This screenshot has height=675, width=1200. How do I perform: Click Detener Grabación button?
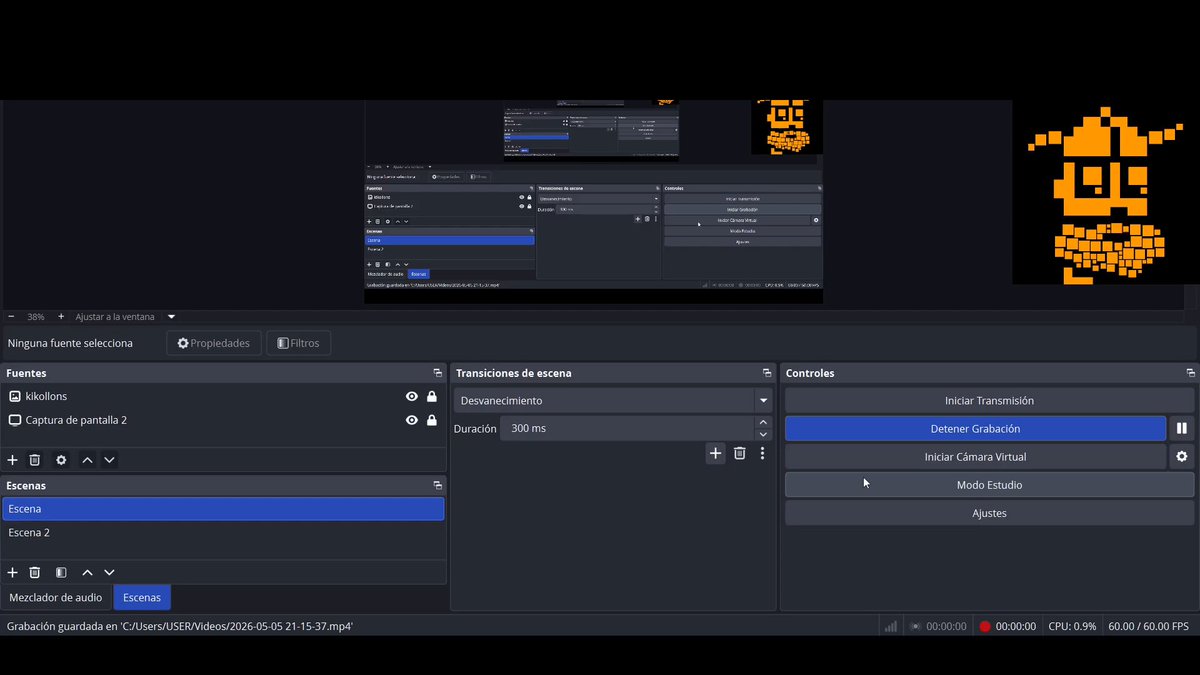coord(975,428)
